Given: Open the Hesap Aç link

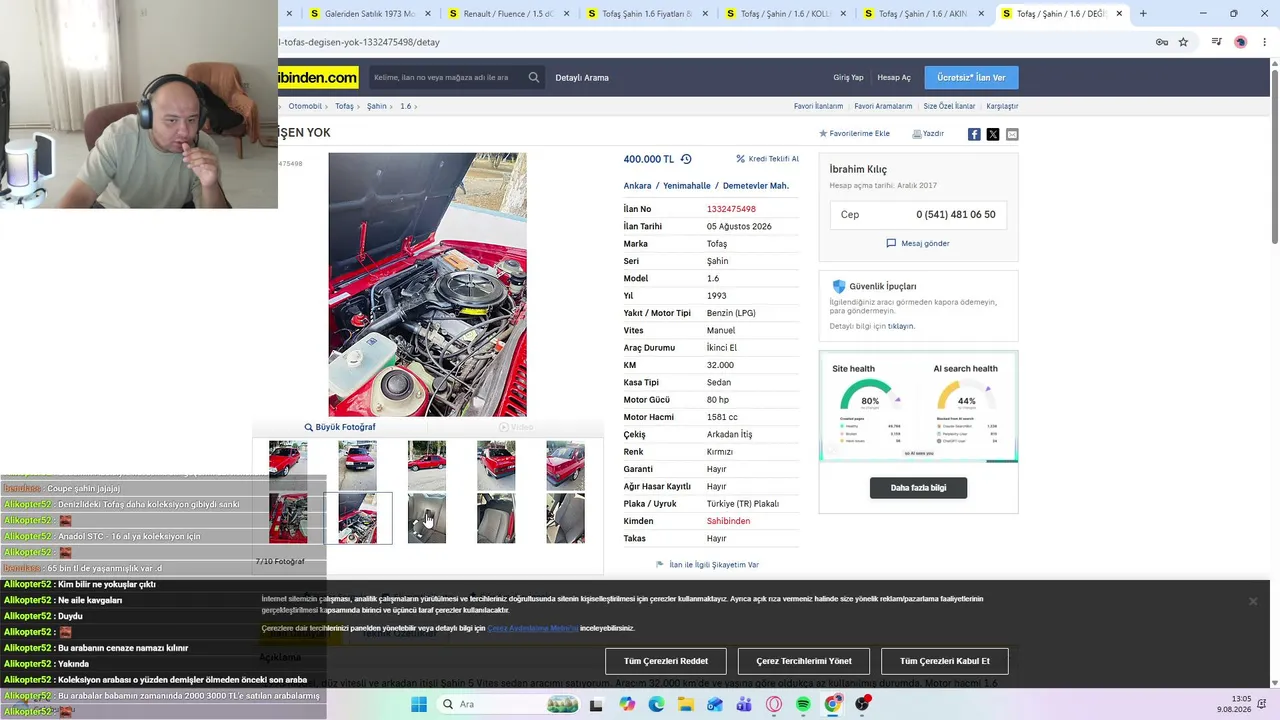Looking at the screenshot, I should click(x=894, y=77).
